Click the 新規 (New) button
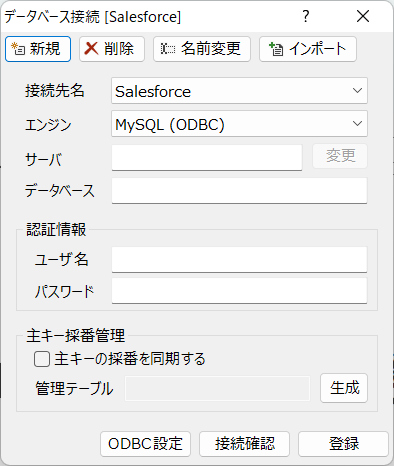Viewport: 394px width, 466px height. 38,49
